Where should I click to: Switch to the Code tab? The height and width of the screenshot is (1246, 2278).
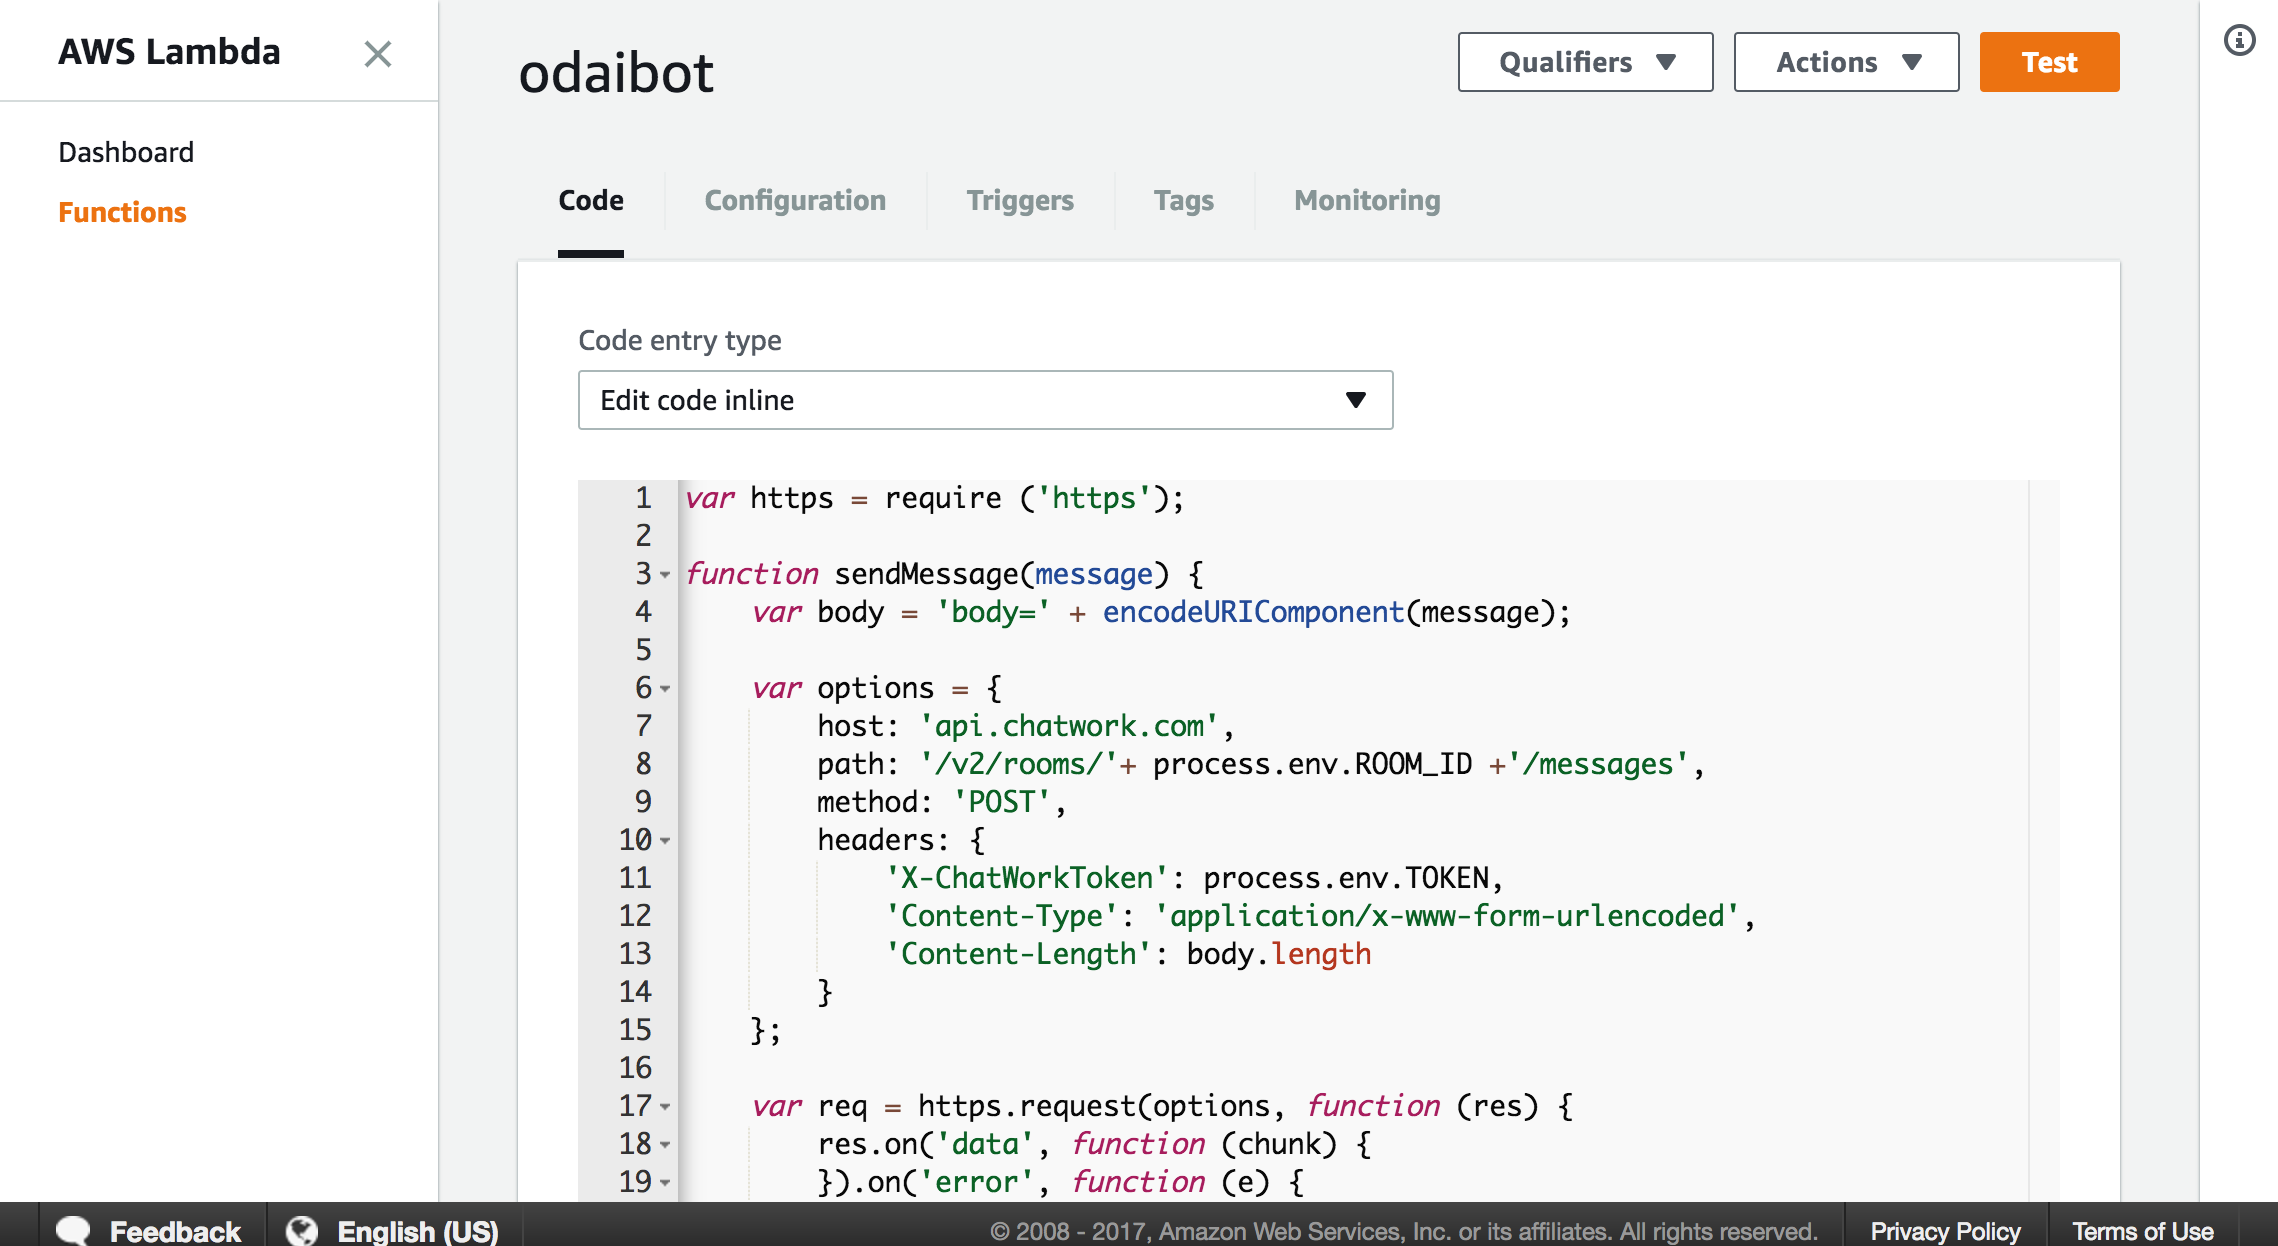[591, 200]
